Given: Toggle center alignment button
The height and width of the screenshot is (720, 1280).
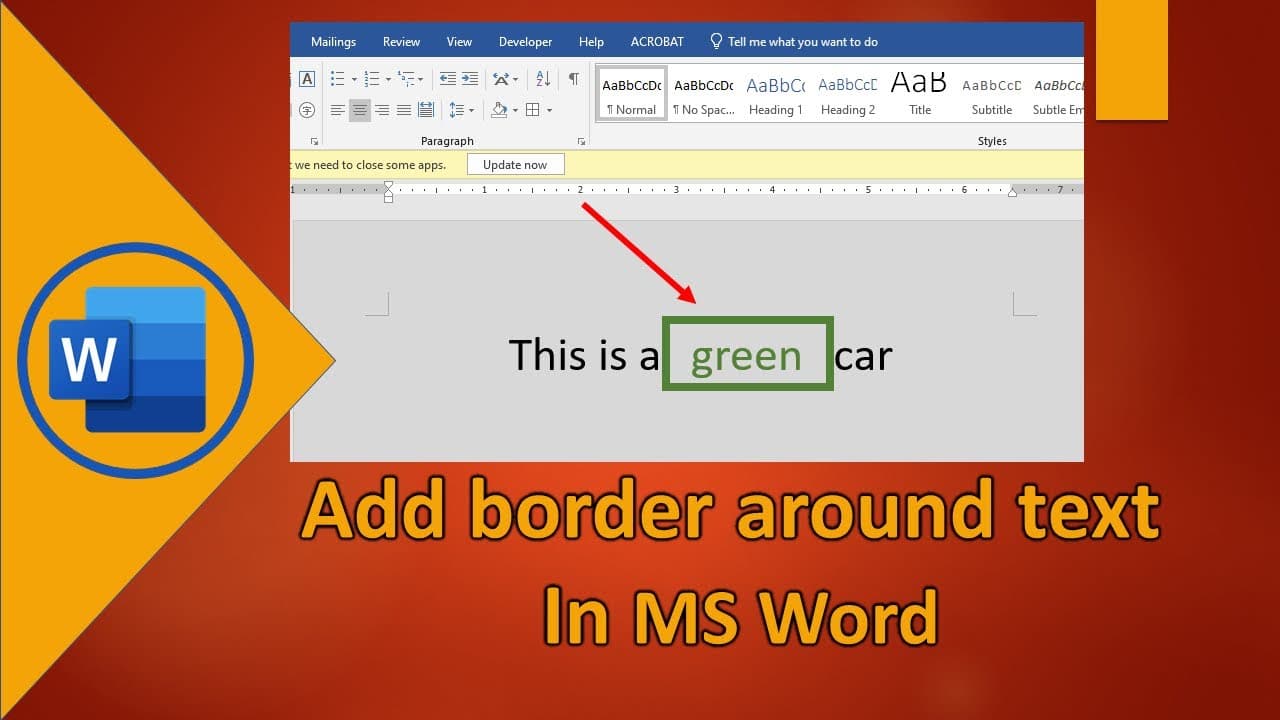Looking at the screenshot, I should pyautogui.click(x=360, y=110).
